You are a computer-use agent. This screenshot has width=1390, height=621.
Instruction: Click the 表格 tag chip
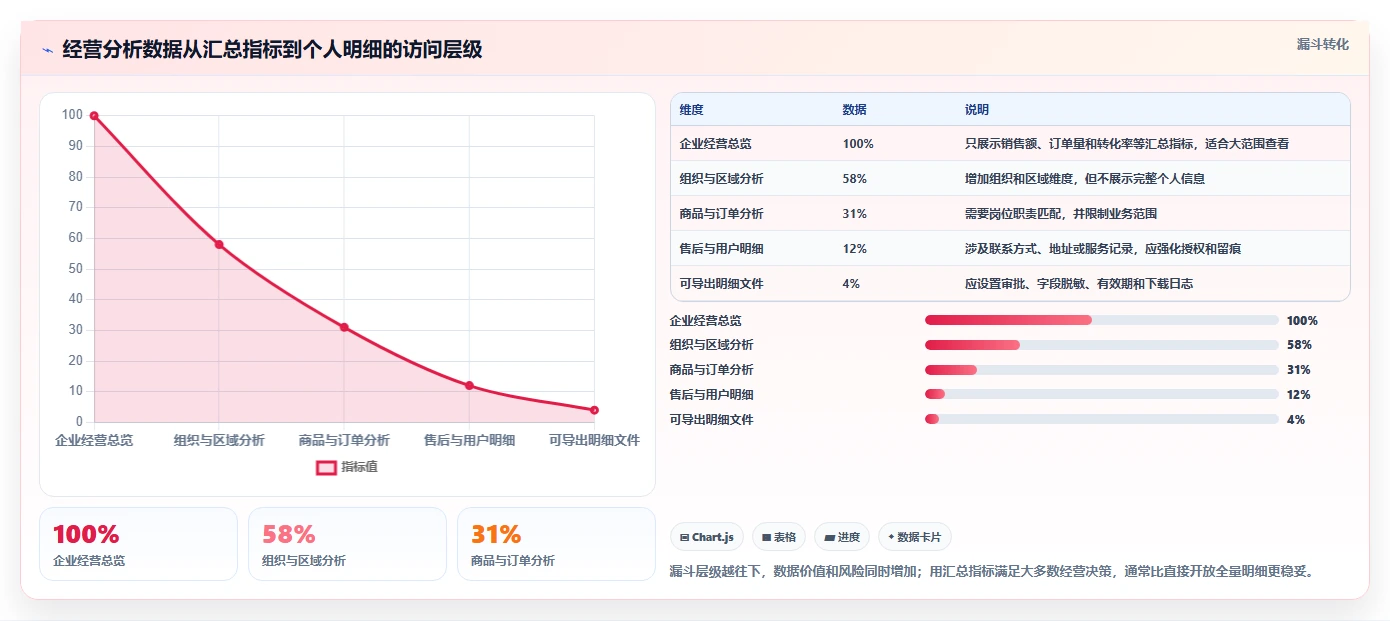[779, 537]
